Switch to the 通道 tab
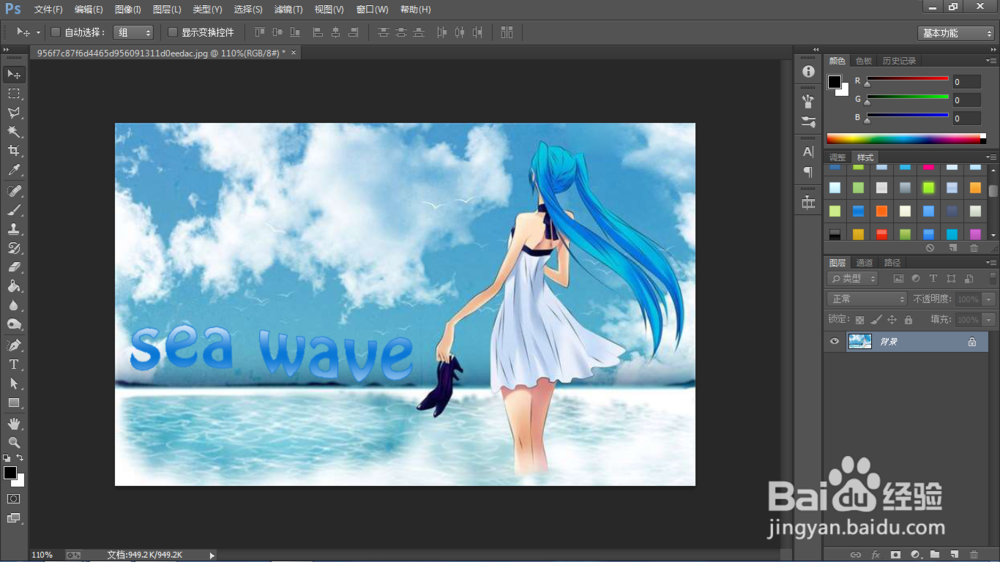The height and width of the screenshot is (562, 1000). tap(864, 263)
